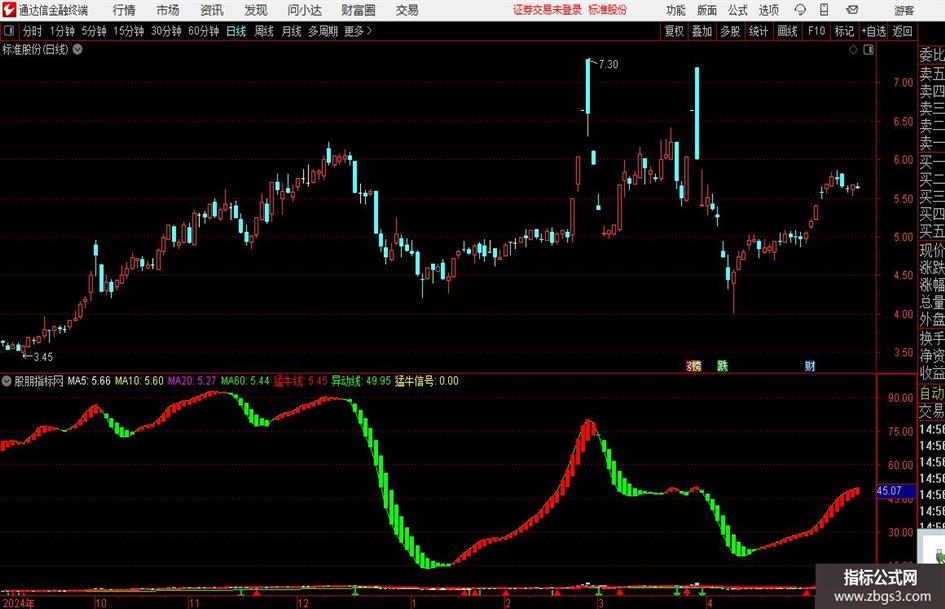Open the 发现 menu

coord(256,10)
